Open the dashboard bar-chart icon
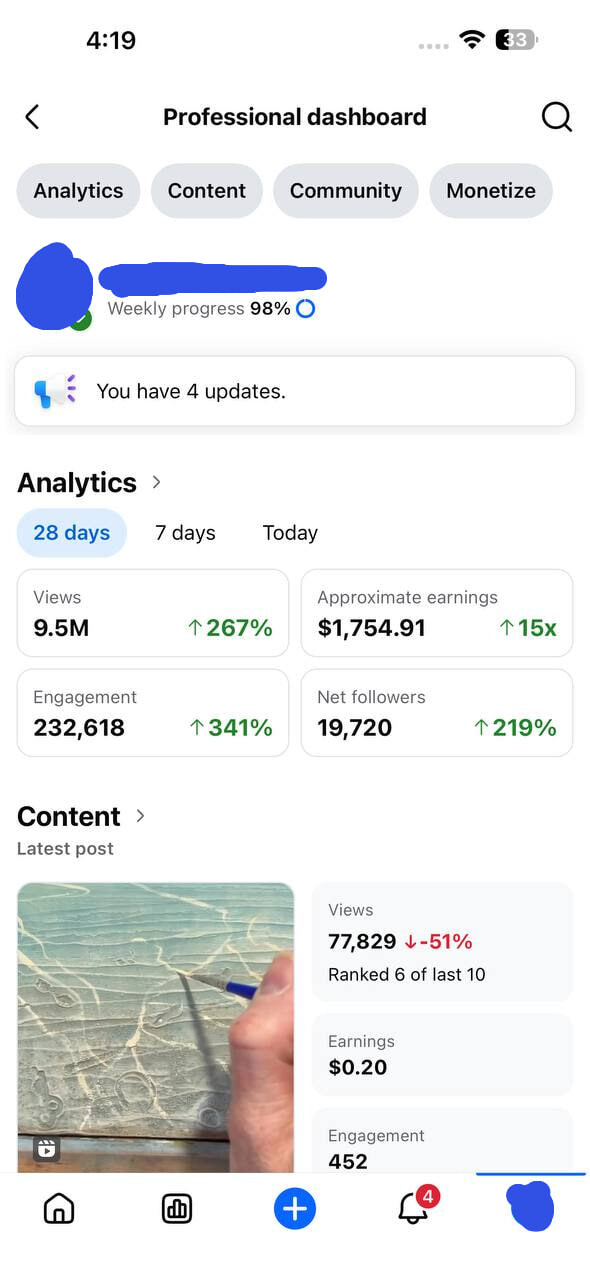 pyautogui.click(x=177, y=1209)
